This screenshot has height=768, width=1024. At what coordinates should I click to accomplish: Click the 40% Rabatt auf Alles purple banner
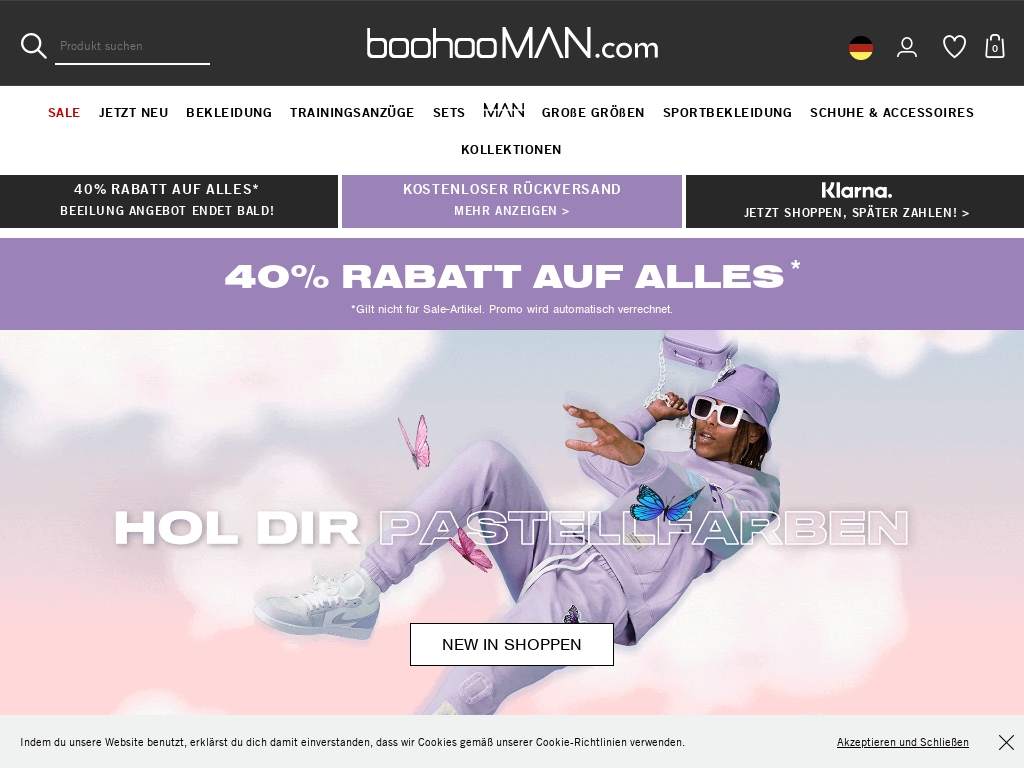pos(512,284)
